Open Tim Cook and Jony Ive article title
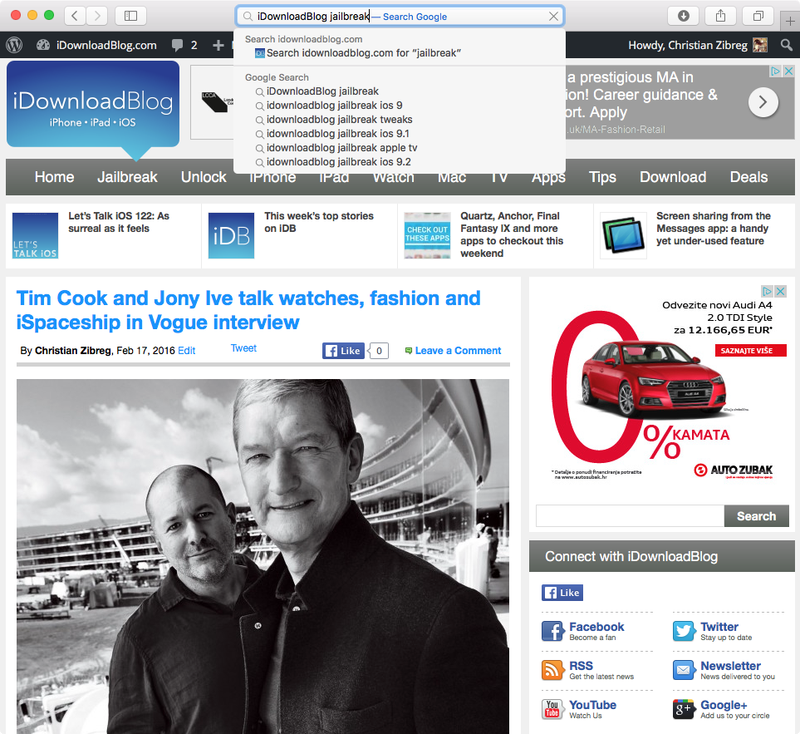 click(248, 310)
